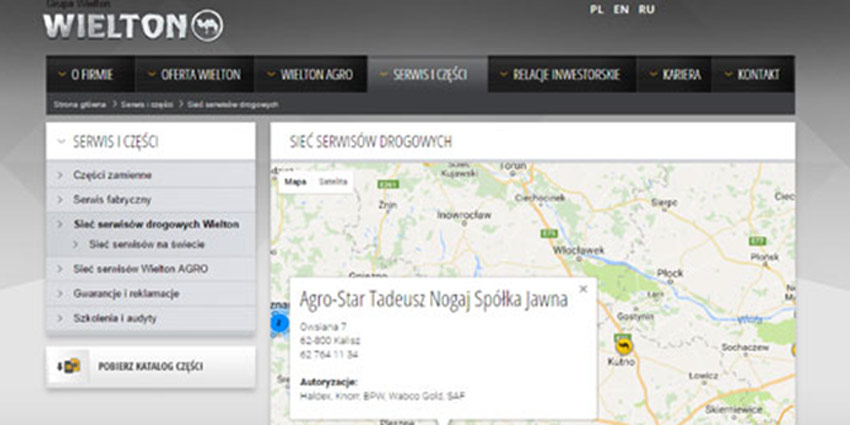Image resolution: width=850 pixels, height=425 pixels.
Task: Open the Wielton Agro menu
Action: (311, 74)
